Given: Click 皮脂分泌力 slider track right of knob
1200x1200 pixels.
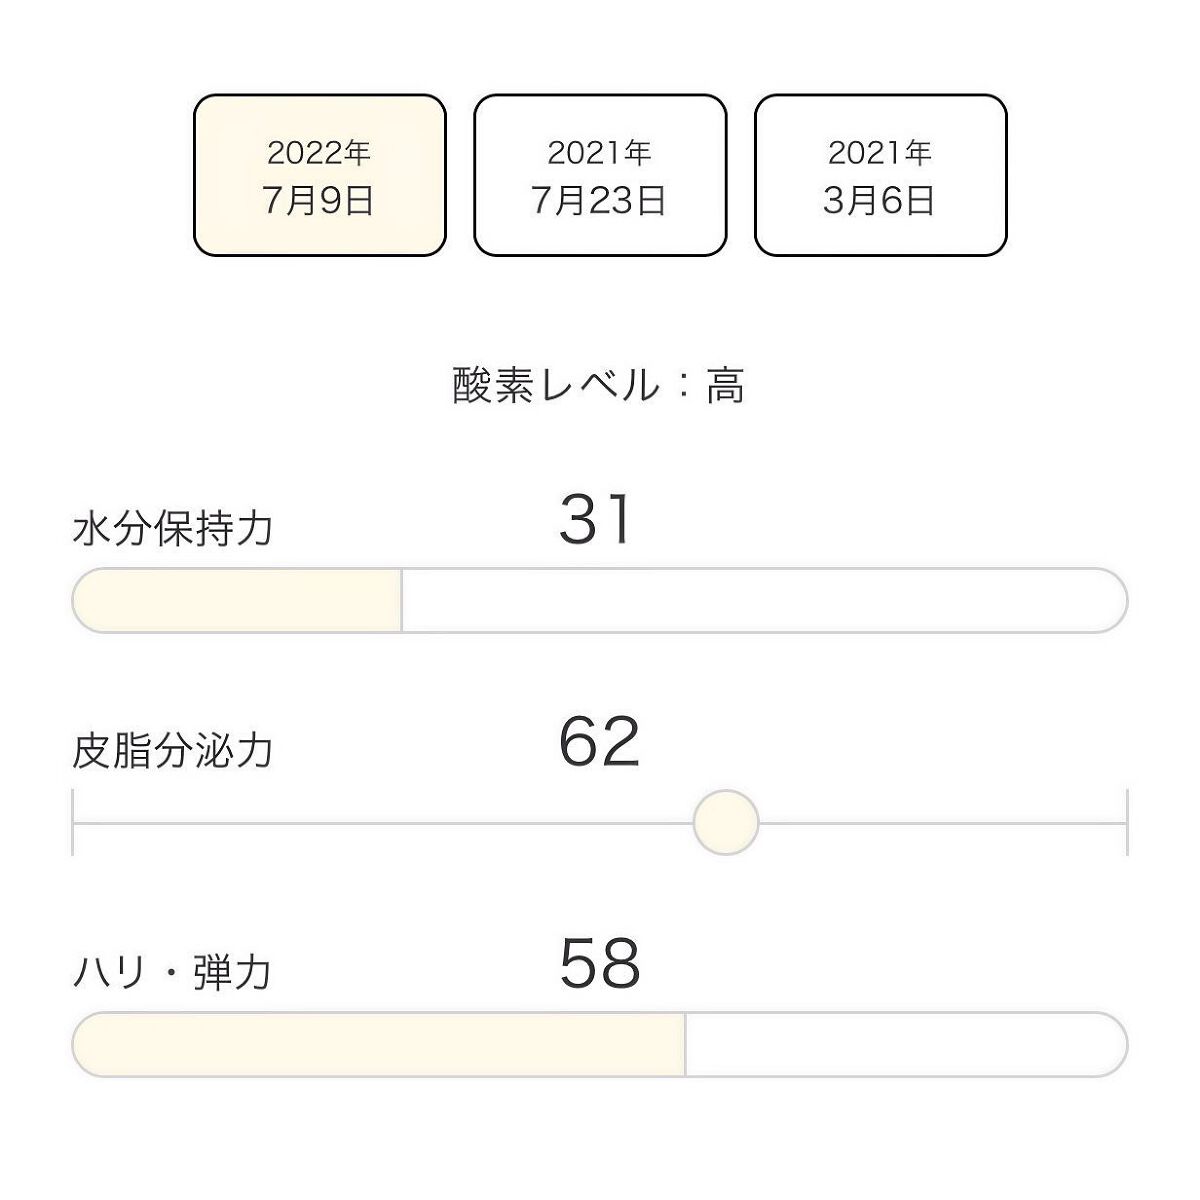Looking at the screenshot, I should click(940, 823).
